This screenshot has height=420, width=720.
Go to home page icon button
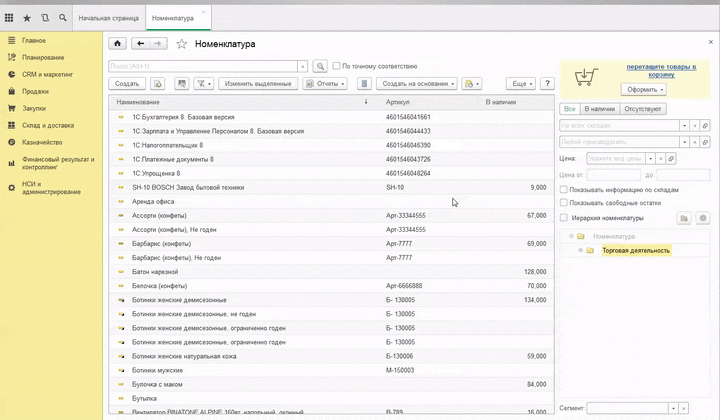click(x=118, y=44)
